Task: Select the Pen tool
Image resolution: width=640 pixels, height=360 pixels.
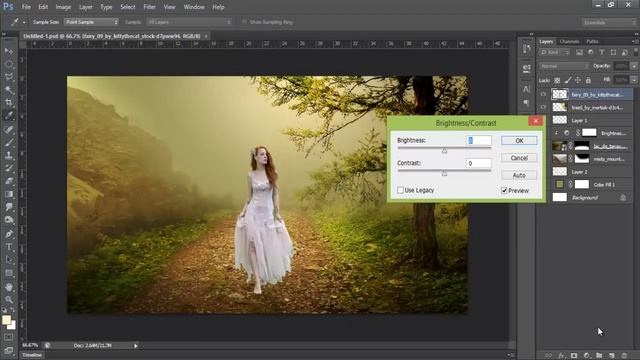Action: tap(9, 234)
